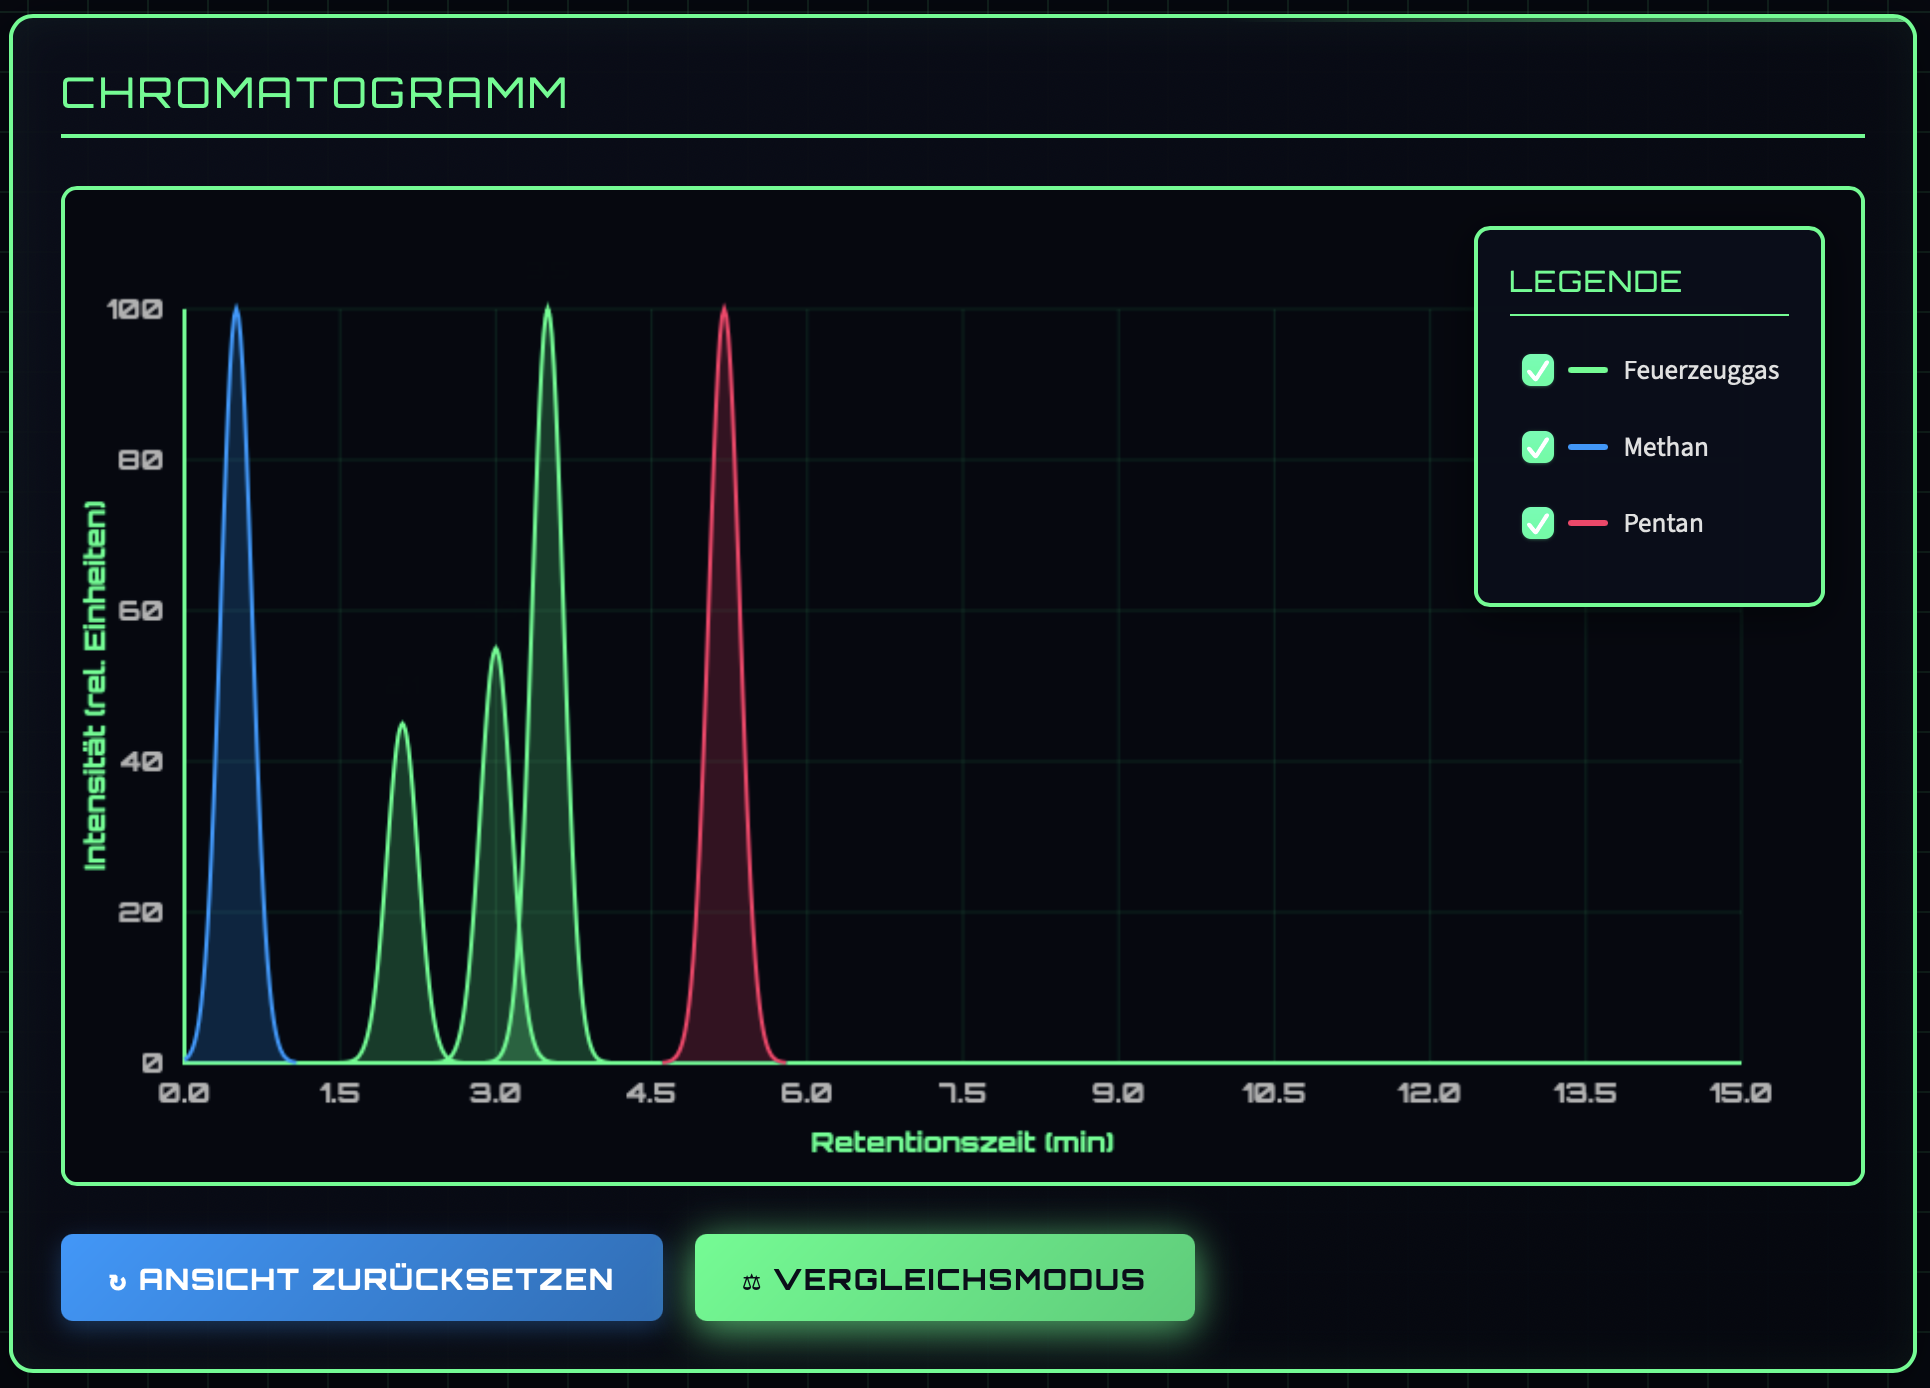Disable the Methan trace via its checkbox
The width and height of the screenshot is (1930, 1388).
[x=1537, y=447]
